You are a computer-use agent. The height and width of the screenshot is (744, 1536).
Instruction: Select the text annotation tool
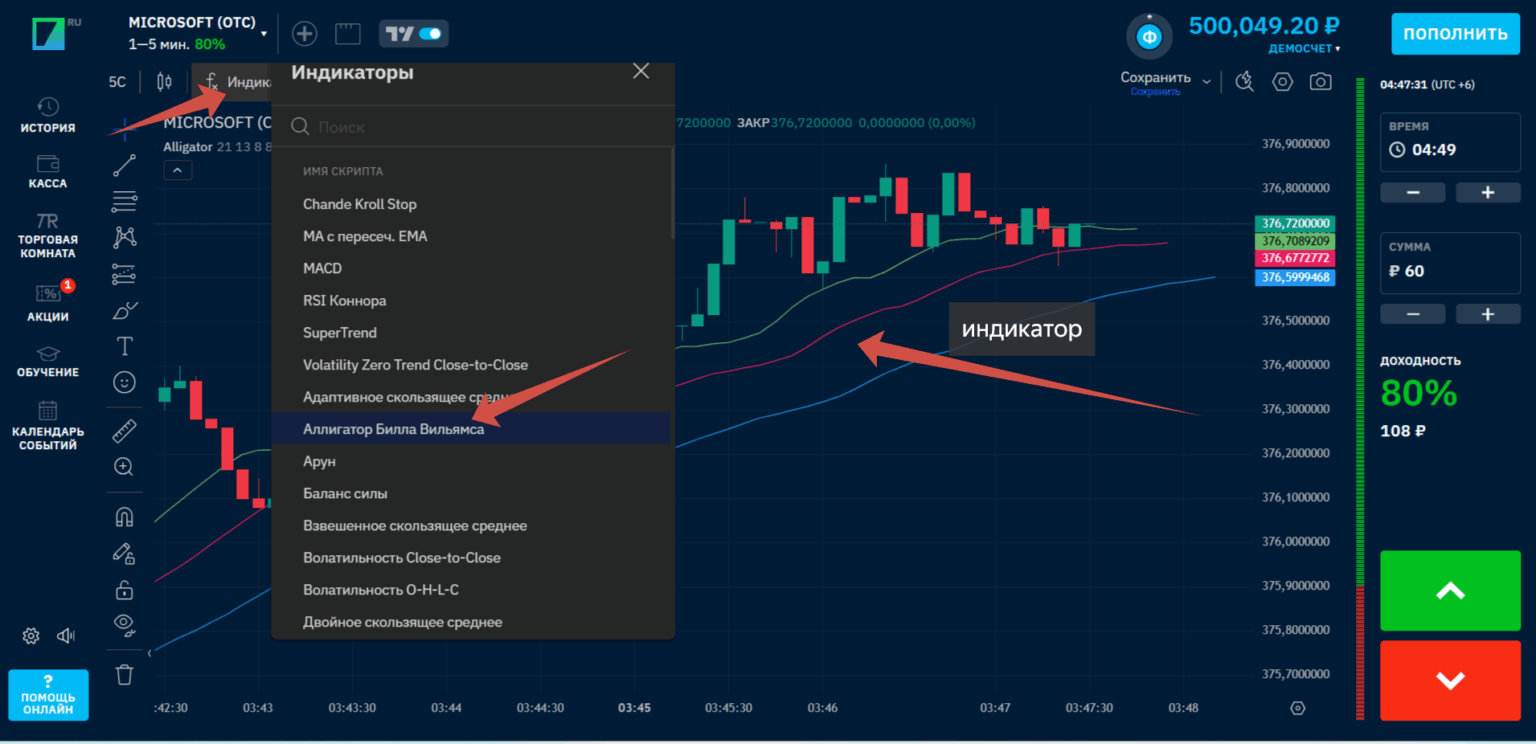[x=124, y=347]
